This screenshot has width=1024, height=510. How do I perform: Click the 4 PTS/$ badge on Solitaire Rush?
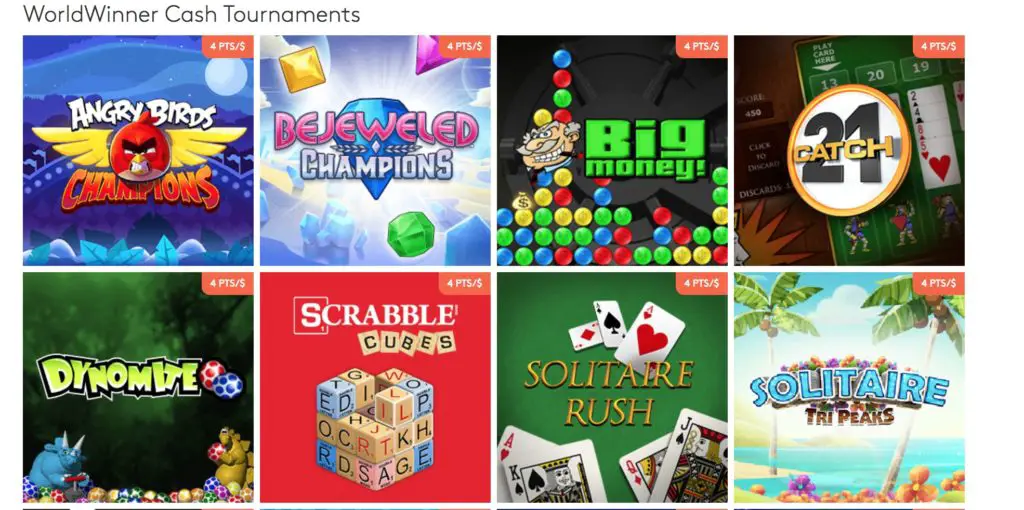coord(701,283)
